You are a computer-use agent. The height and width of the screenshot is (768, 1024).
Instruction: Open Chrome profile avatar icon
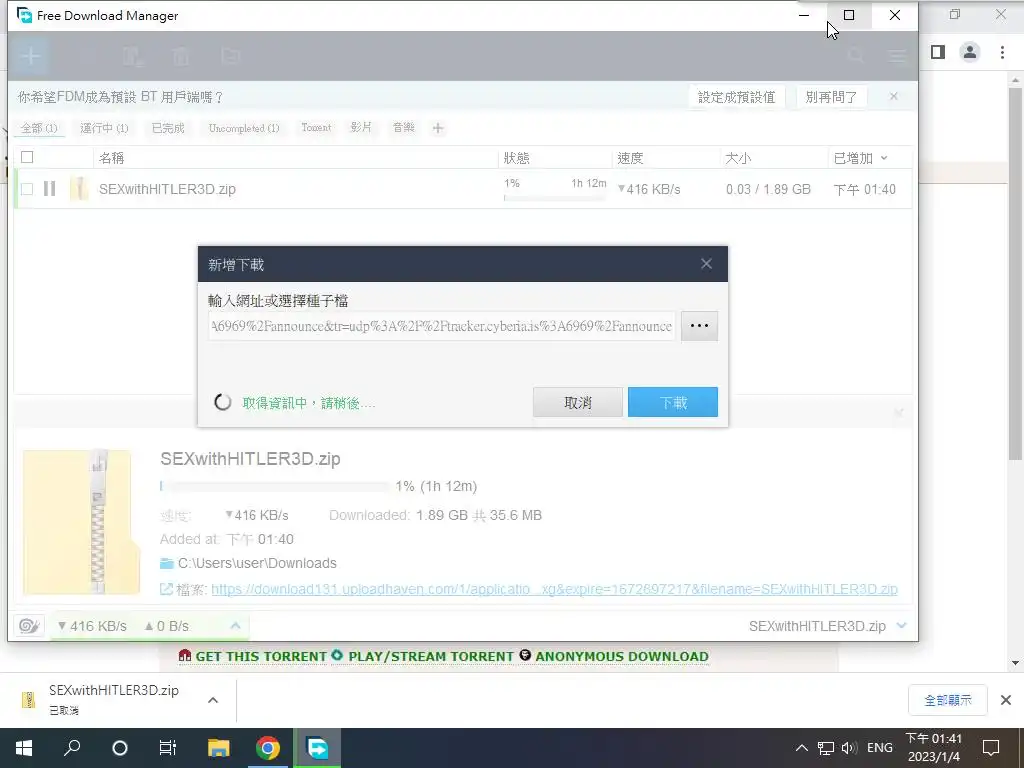click(970, 52)
